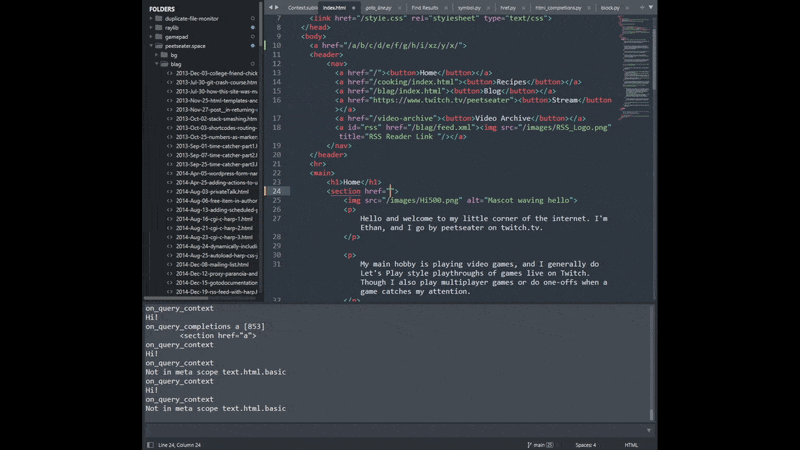Go back using the left tab arrow
This screenshot has height=450, width=800.
tap(270, 8)
